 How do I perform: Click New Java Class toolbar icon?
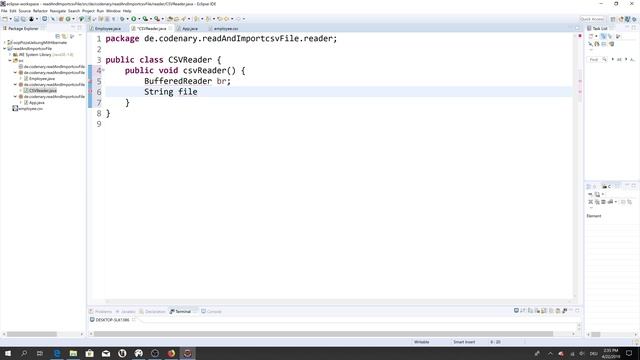[x=68, y=19]
